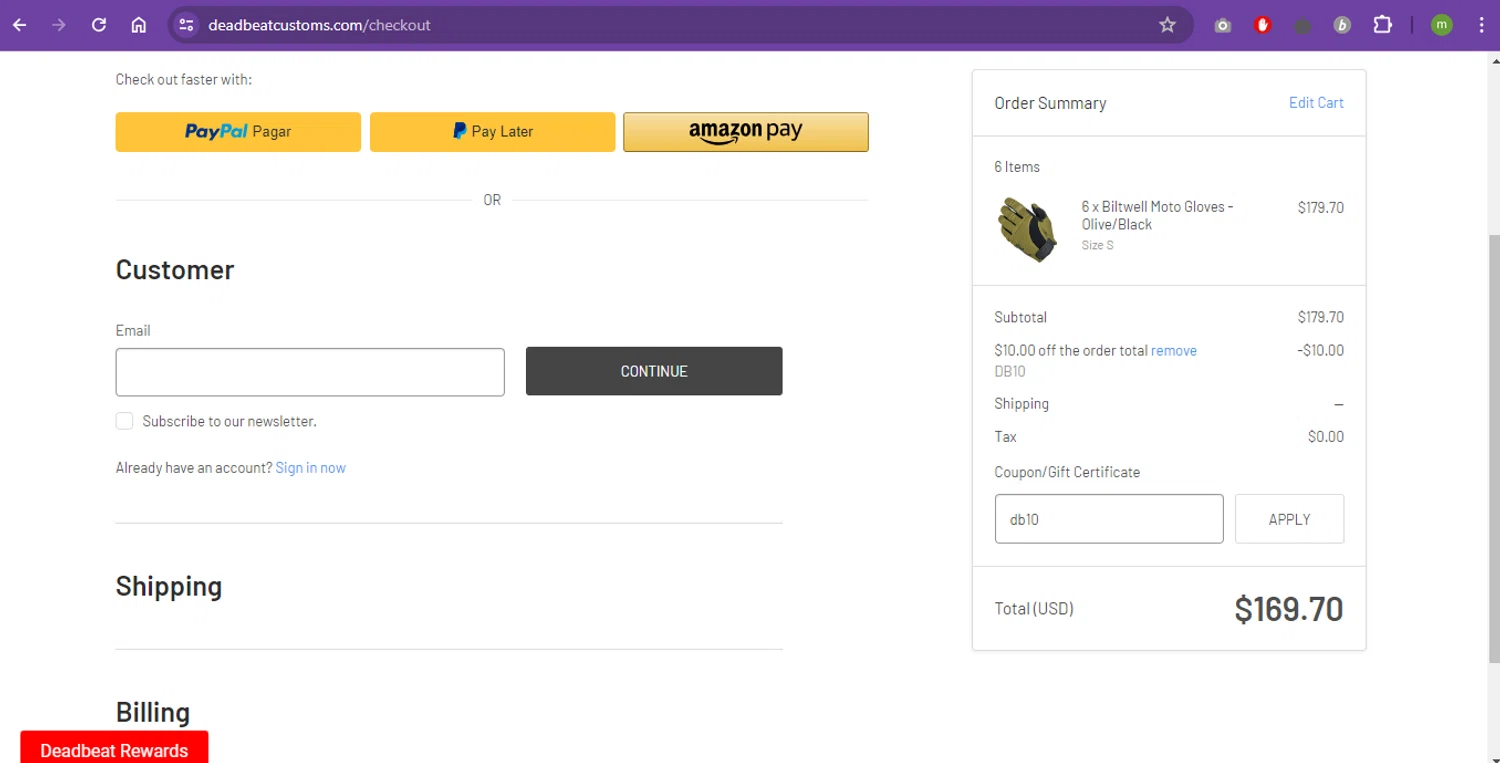Check out with PayPal Pagar
1500x763 pixels.
[x=238, y=132]
